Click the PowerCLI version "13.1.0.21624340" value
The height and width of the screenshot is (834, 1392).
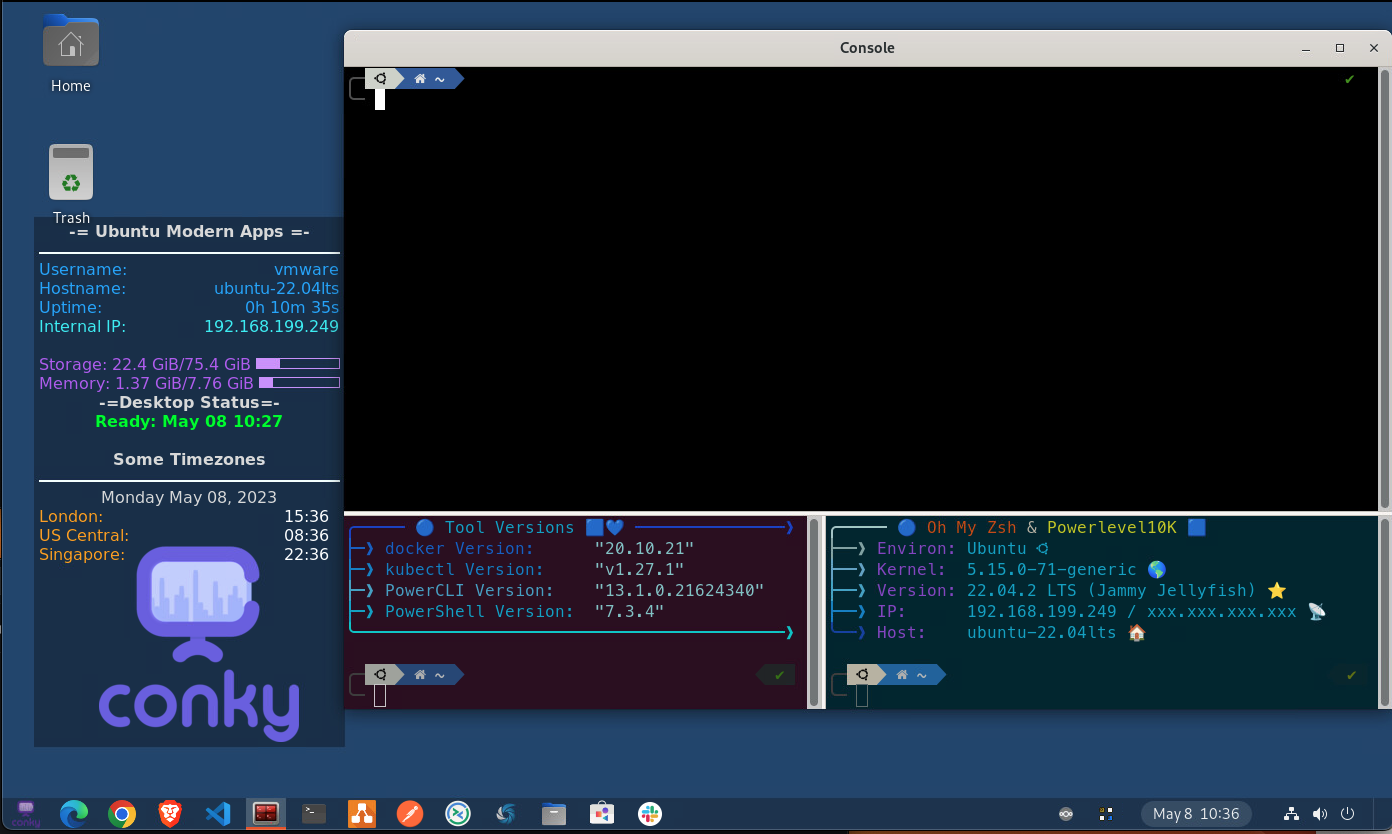679,591
